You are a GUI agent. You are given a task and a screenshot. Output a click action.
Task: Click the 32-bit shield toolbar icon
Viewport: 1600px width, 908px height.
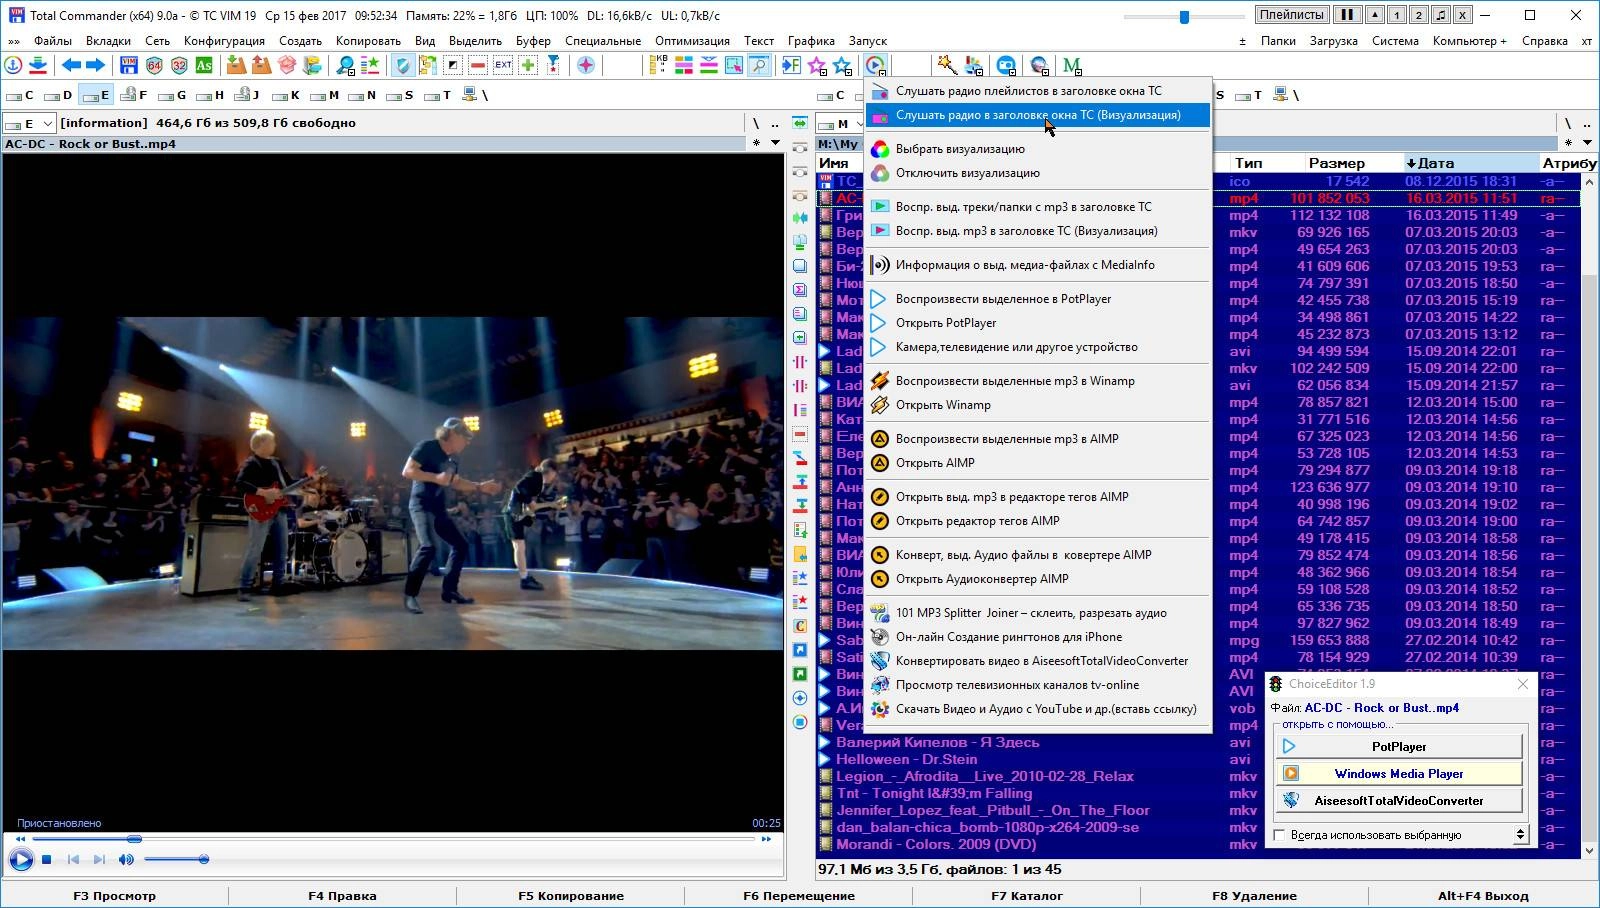coord(179,65)
